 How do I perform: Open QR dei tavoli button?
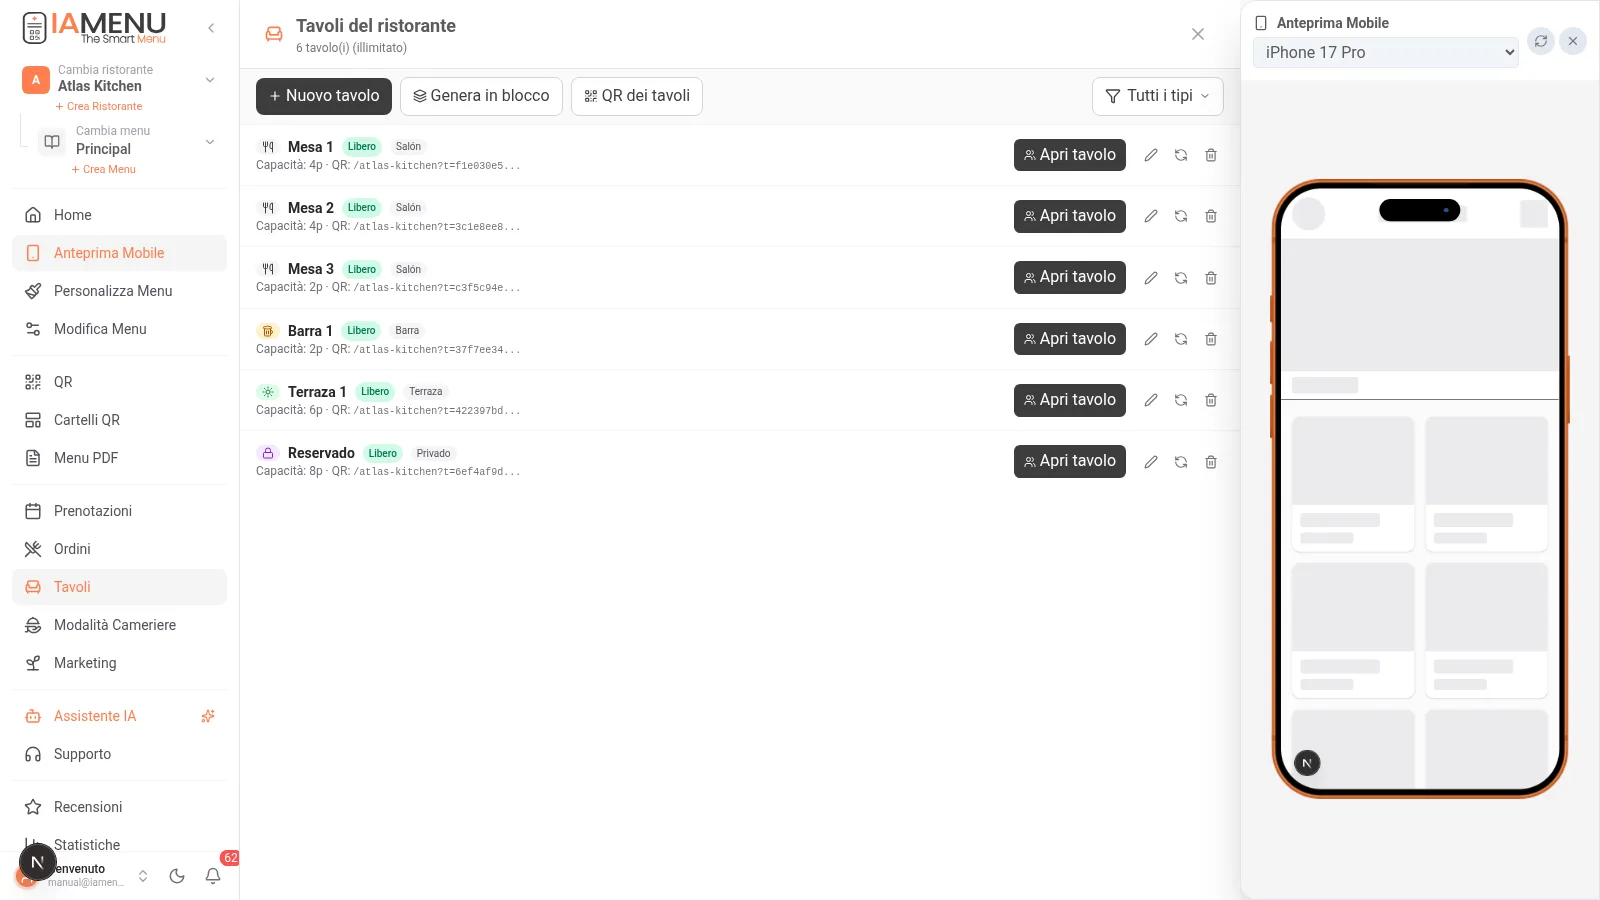coord(637,96)
